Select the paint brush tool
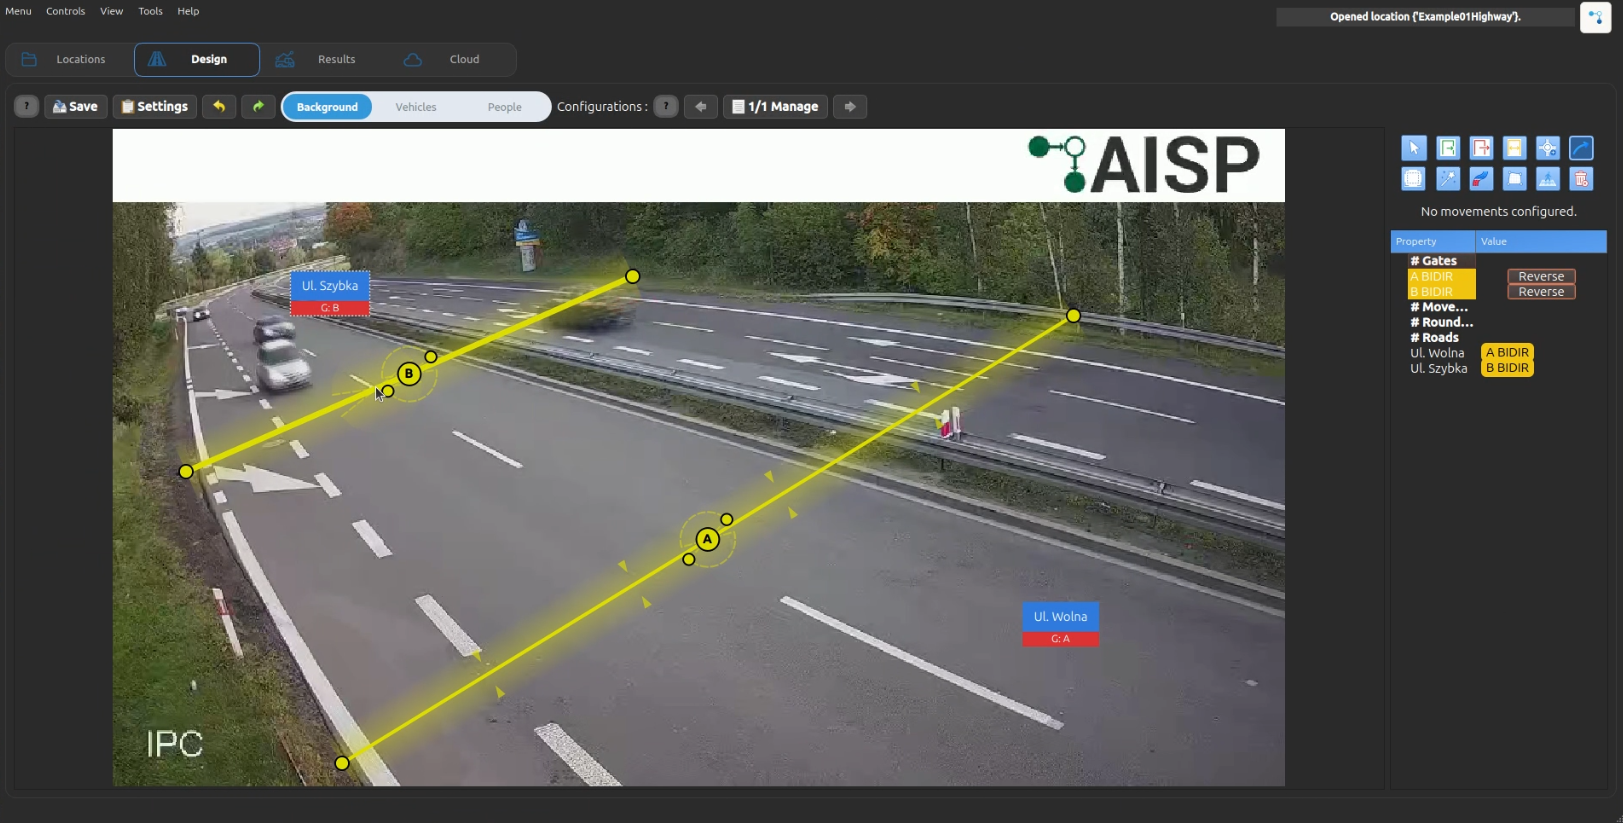This screenshot has height=823, width=1623. (1481, 179)
